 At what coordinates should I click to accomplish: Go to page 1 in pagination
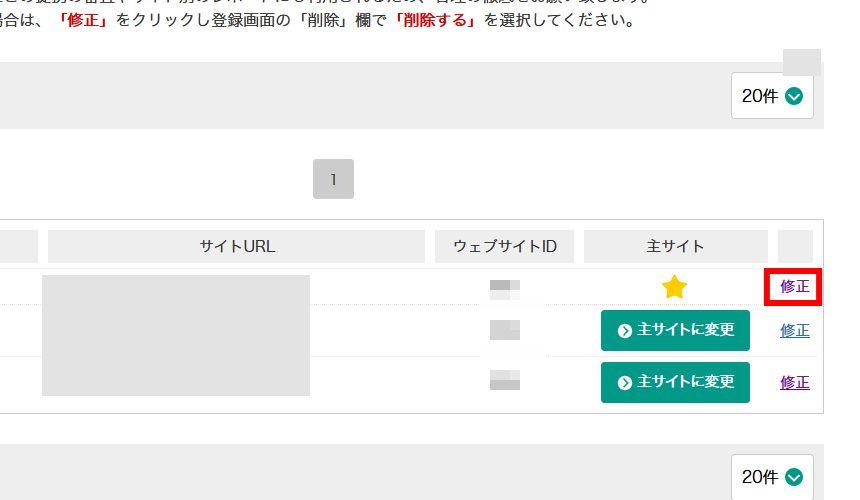pos(333,179)
